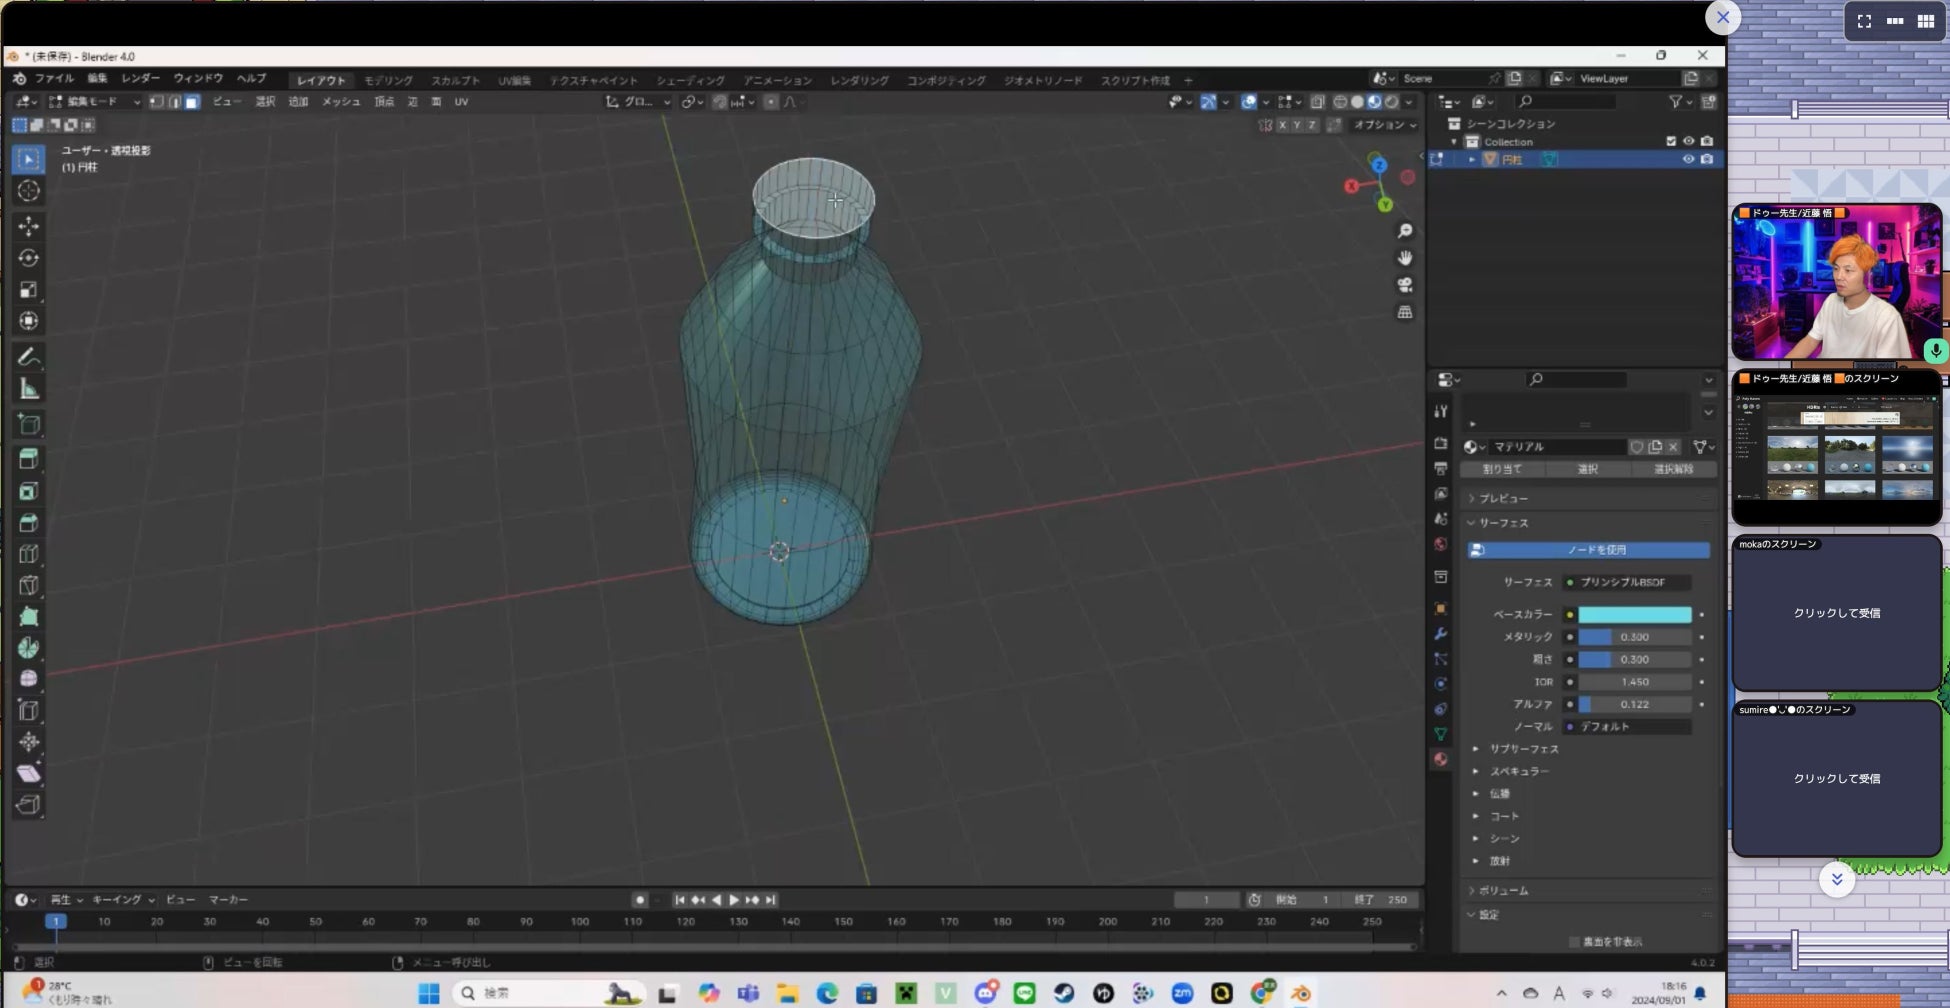
Task: Click the zoom magnifier viewport icon
Action: click(1405, 231)
